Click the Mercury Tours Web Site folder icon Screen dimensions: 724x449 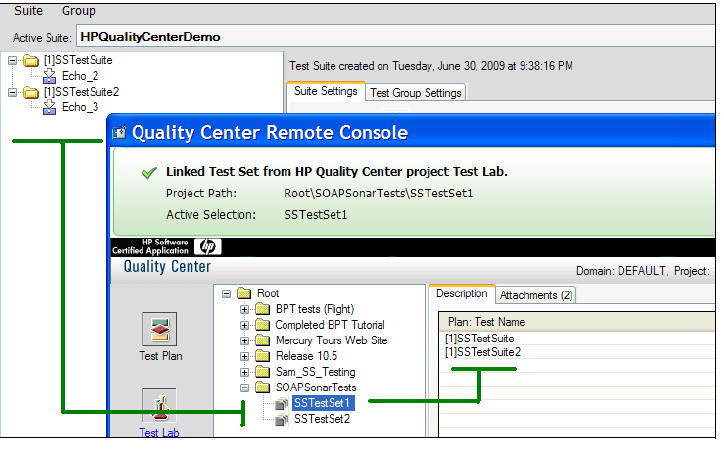262,341
